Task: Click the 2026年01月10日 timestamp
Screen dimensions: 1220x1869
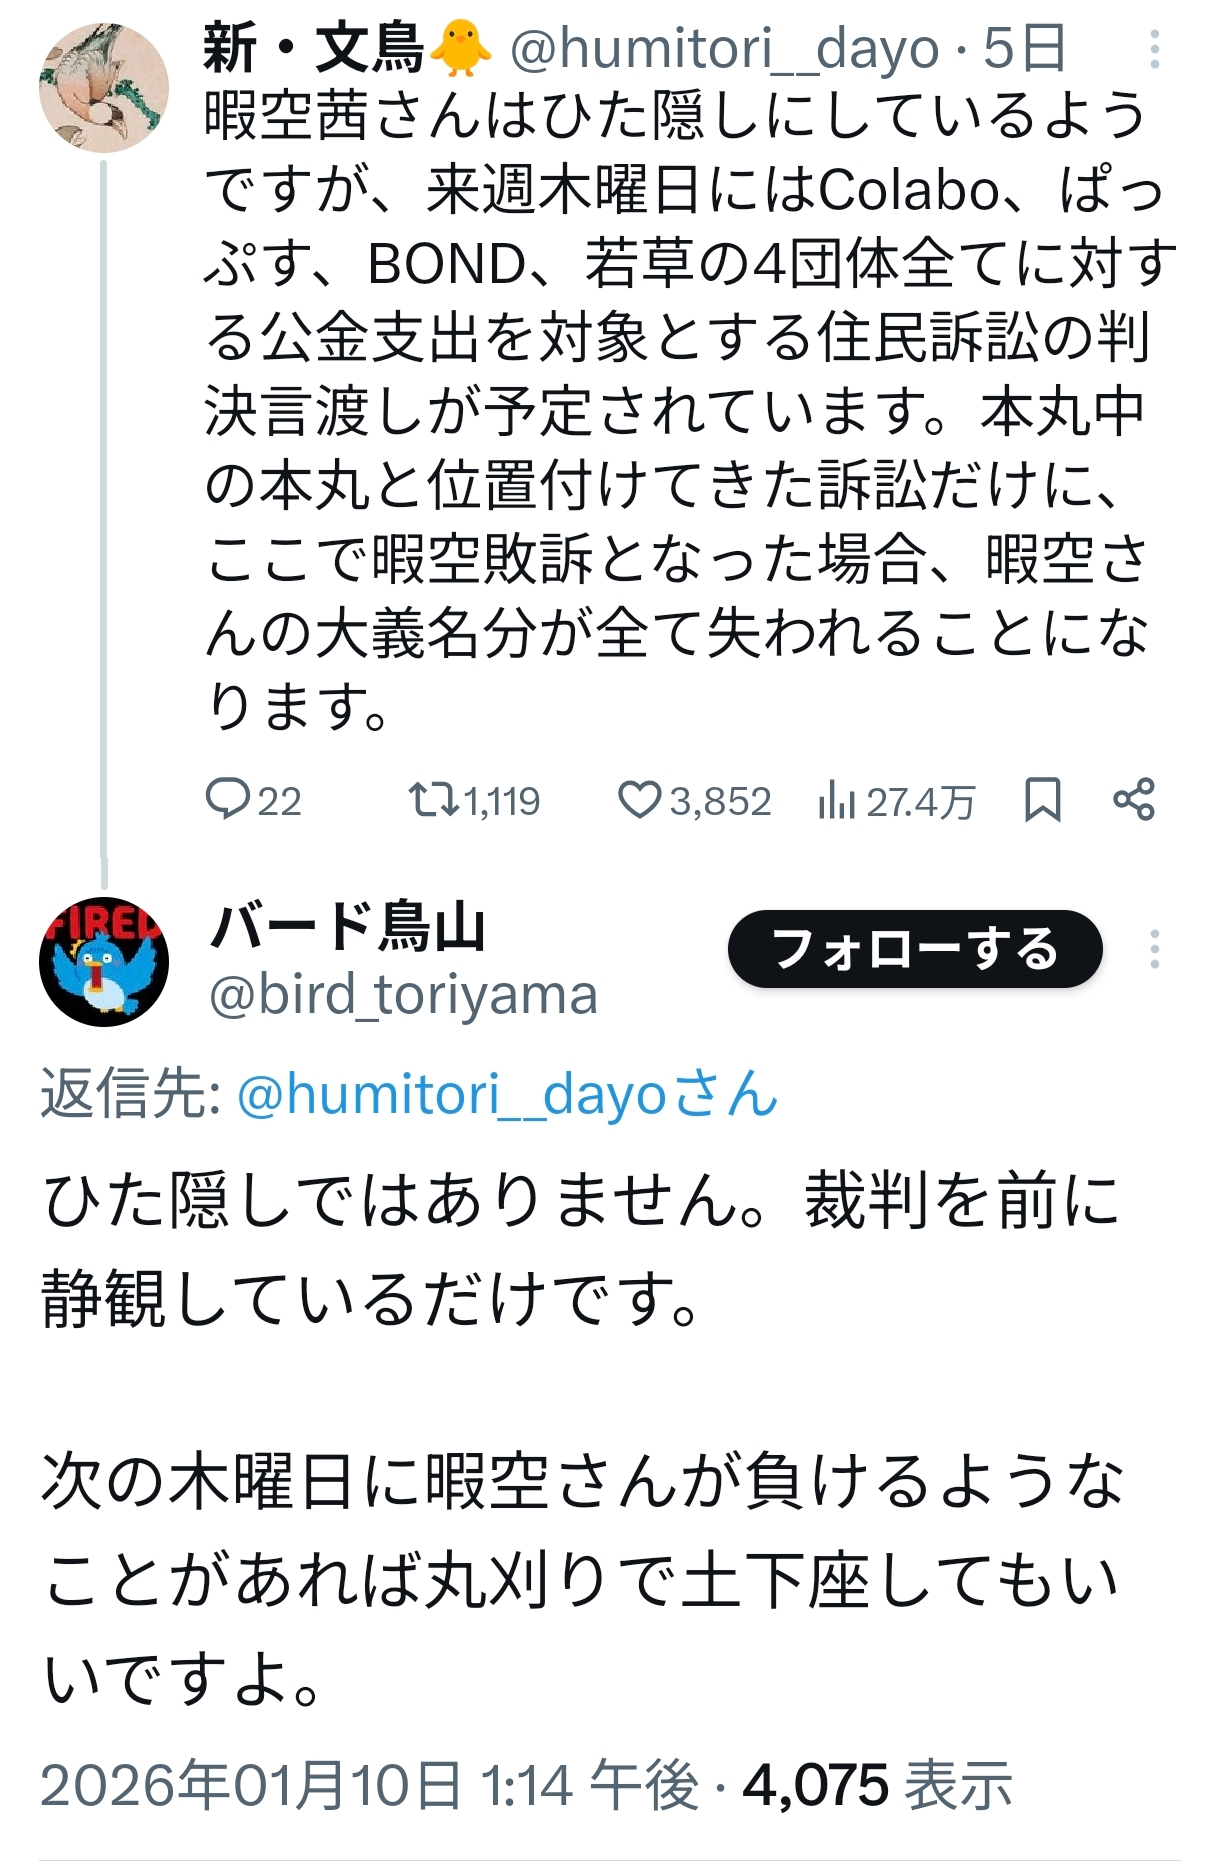Action: (x=368, y=1785)
